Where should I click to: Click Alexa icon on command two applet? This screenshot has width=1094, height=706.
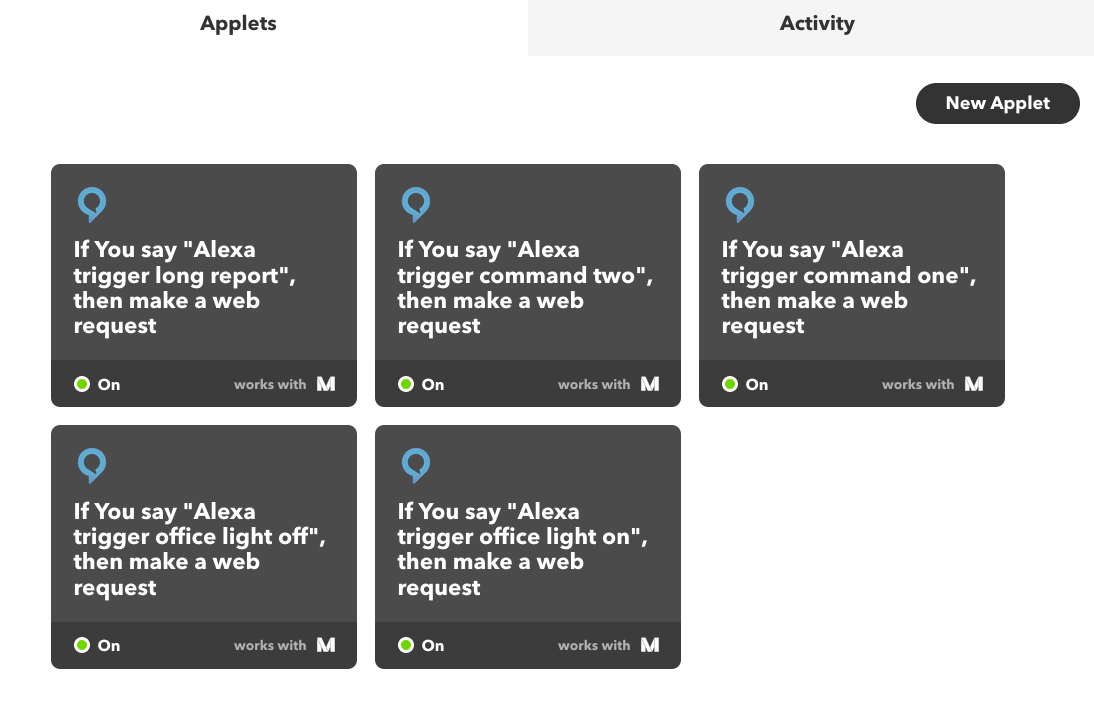point(416,204)
